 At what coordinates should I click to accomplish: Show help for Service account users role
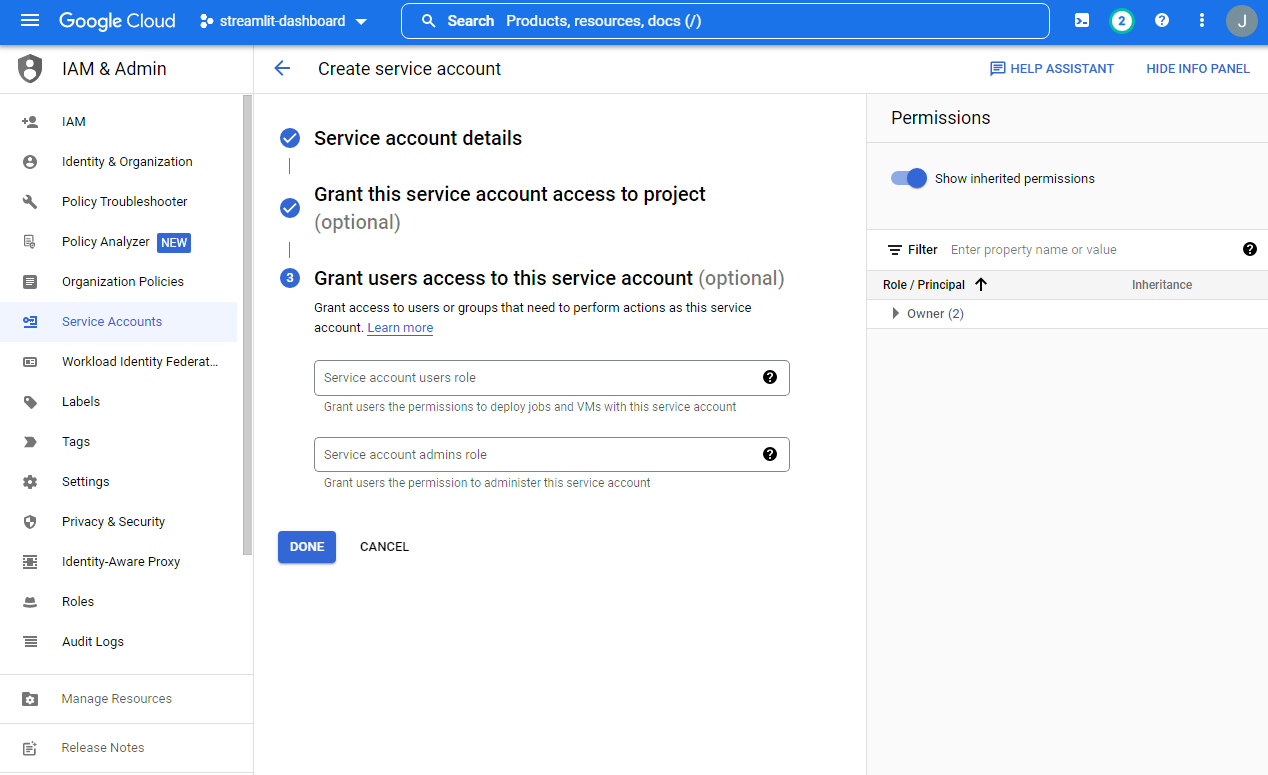(770, 377)
